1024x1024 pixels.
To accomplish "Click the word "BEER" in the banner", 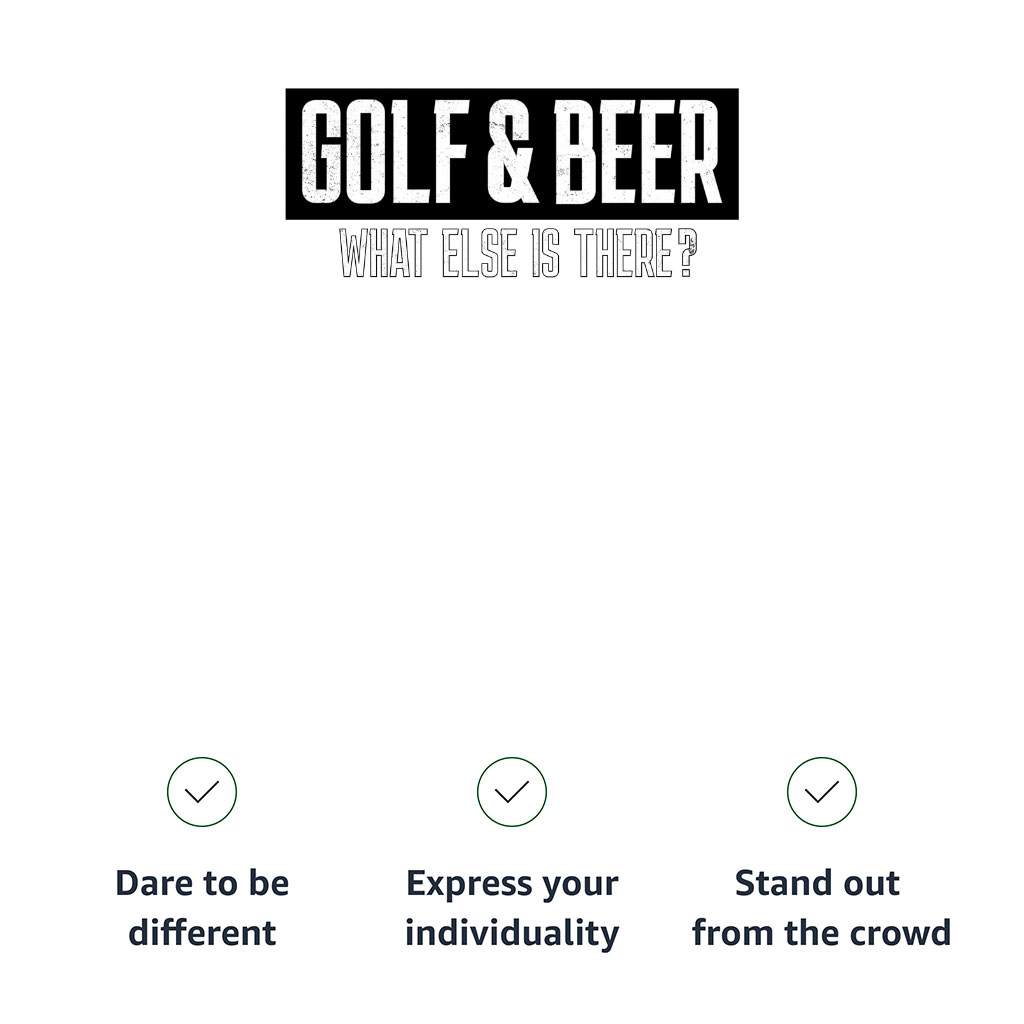I will [x=635, y=153].
